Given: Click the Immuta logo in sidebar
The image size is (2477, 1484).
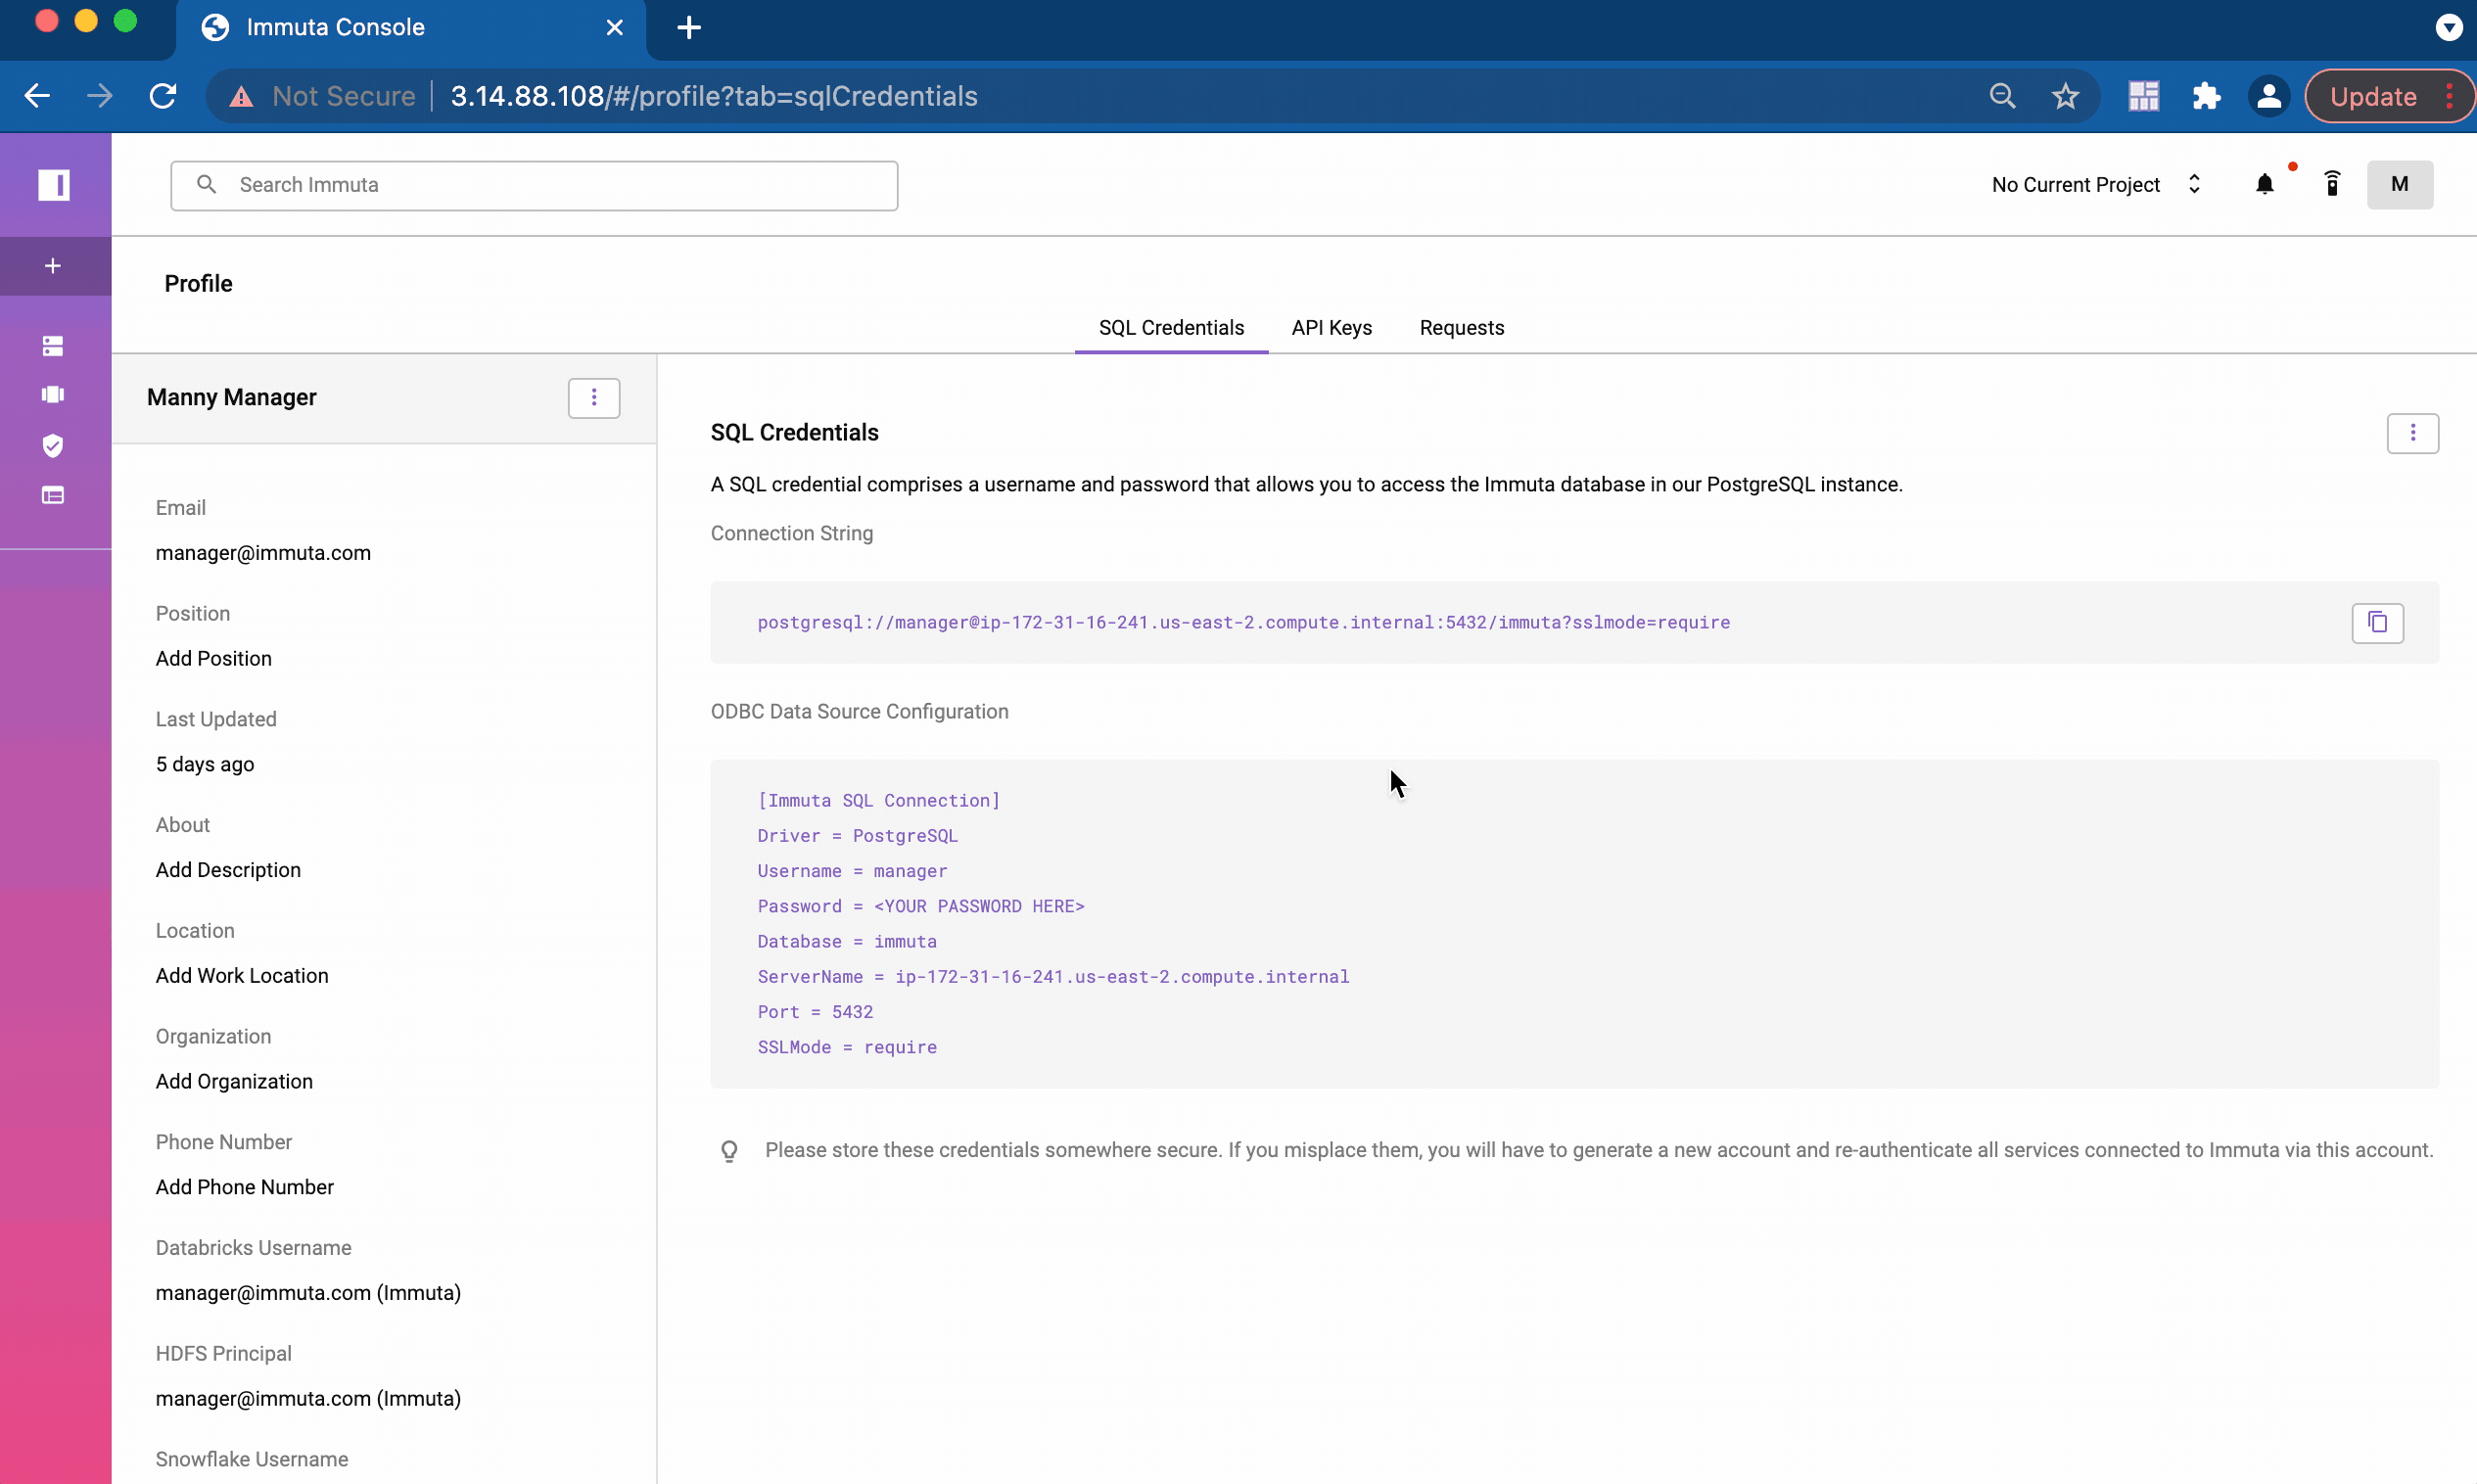Looking at the screenshot, I should 54,185.
